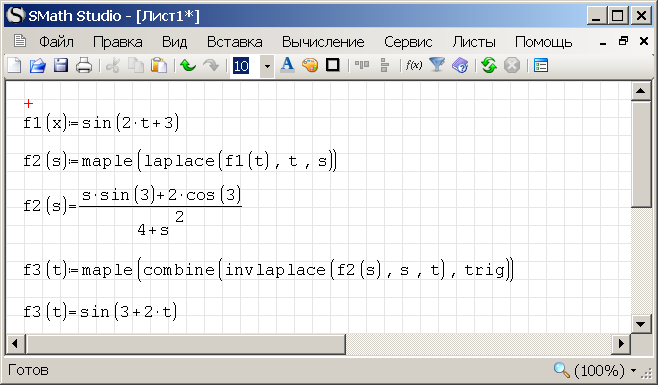This screenshot has width=658, height=385.
Task: Click the green Undo arrow
Action: [x=188, y=65]
